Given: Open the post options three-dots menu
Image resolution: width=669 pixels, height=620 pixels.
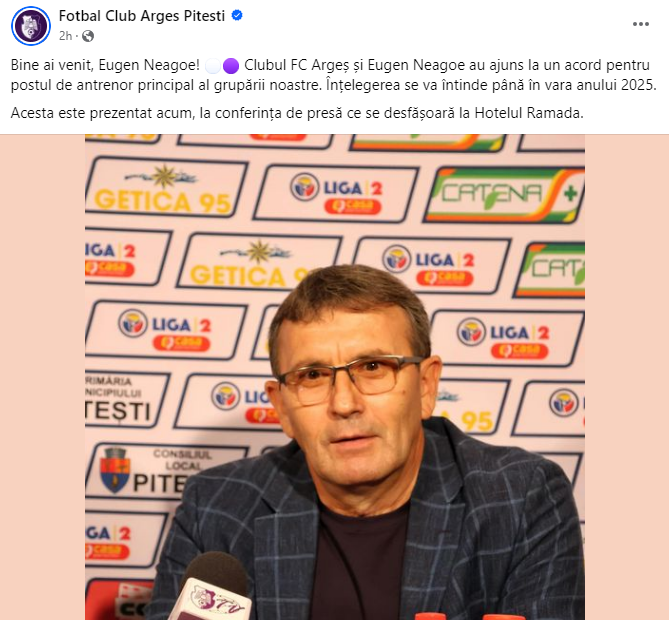Looking at the screenshot, I should tap(640, 24).
